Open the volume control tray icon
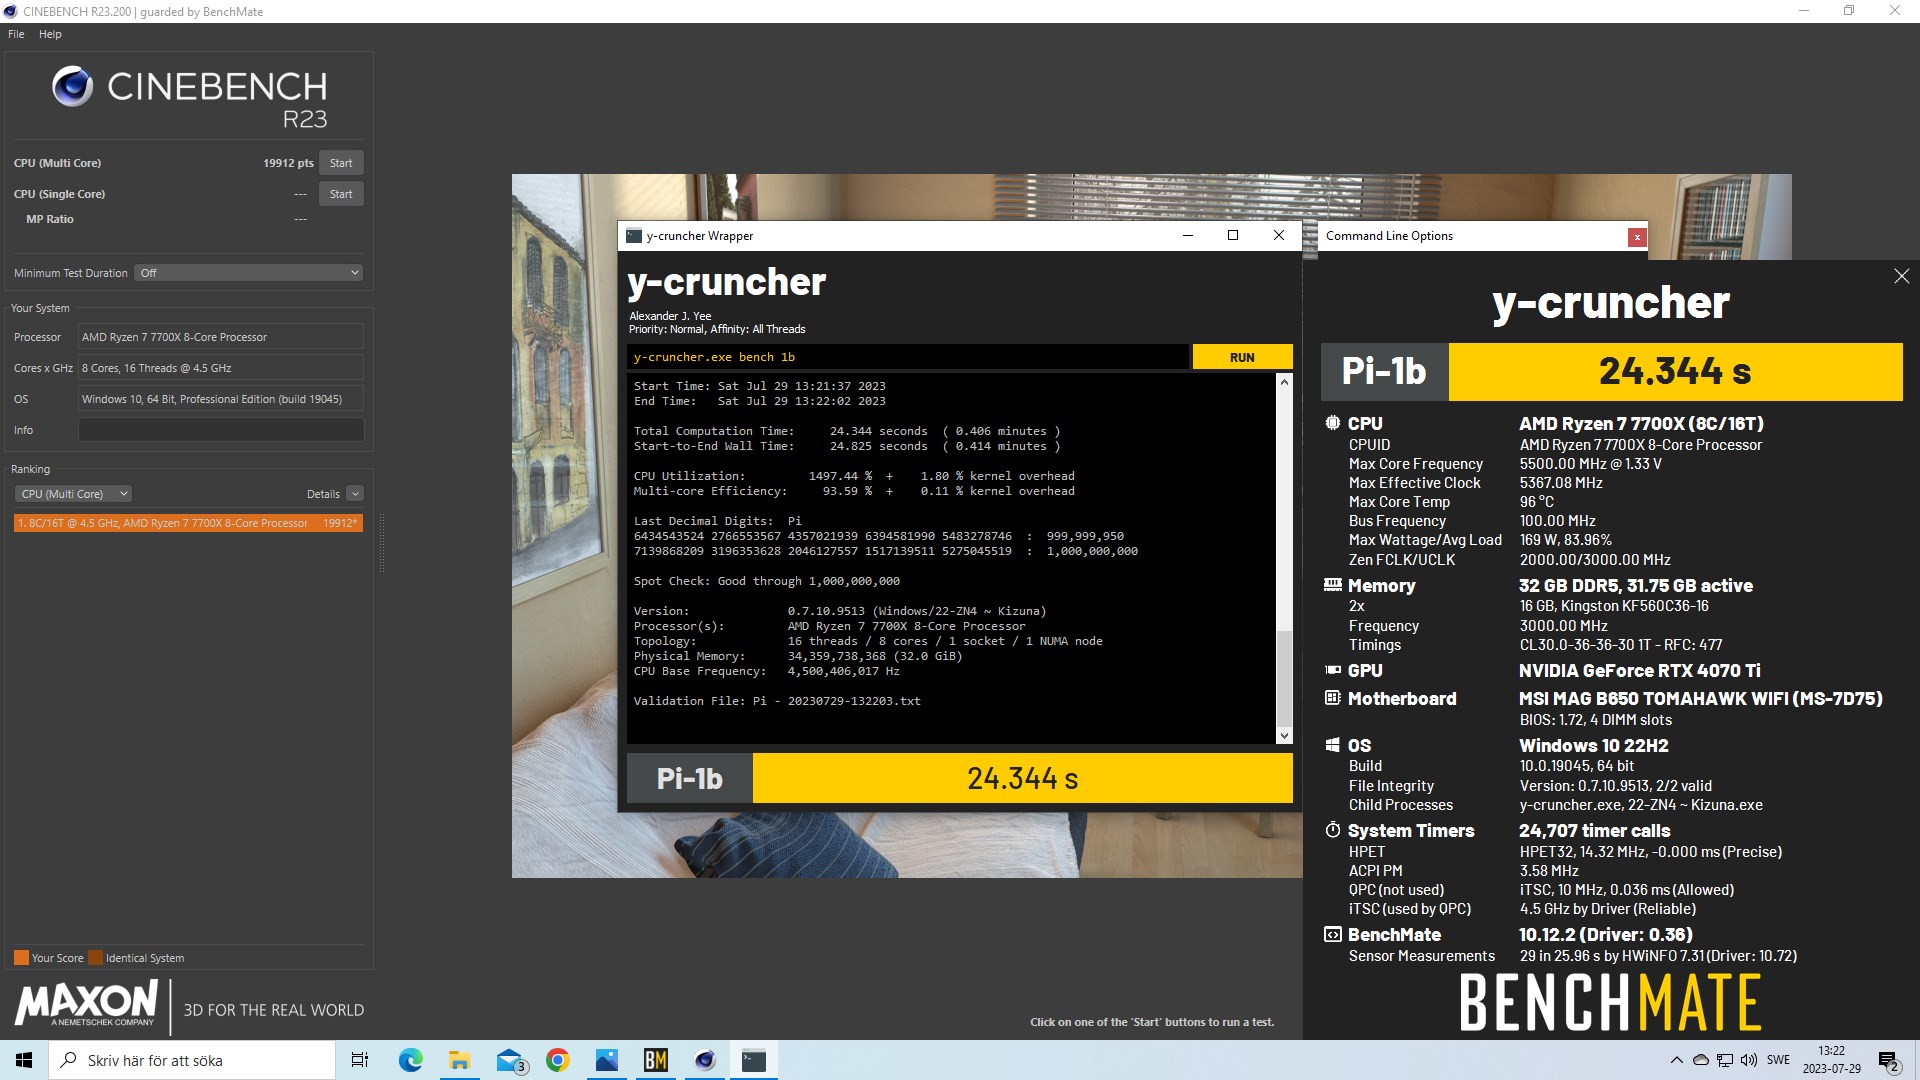1920x1080 pixels. (x=1748, y=1060)
